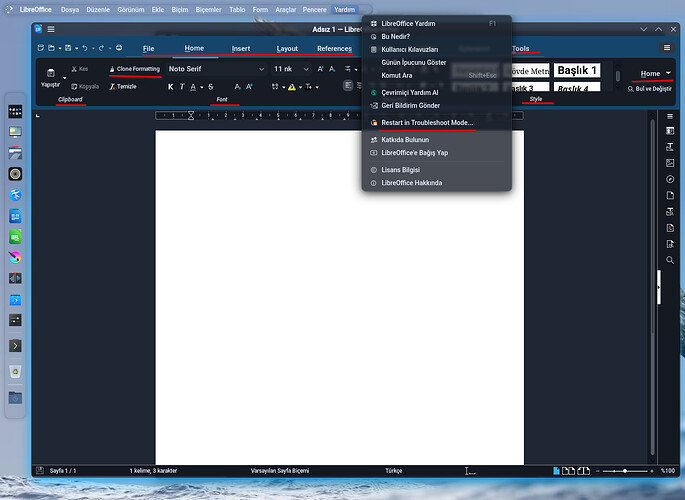
Task: Click the superscript A icon in the Font group
Action: 249,87
